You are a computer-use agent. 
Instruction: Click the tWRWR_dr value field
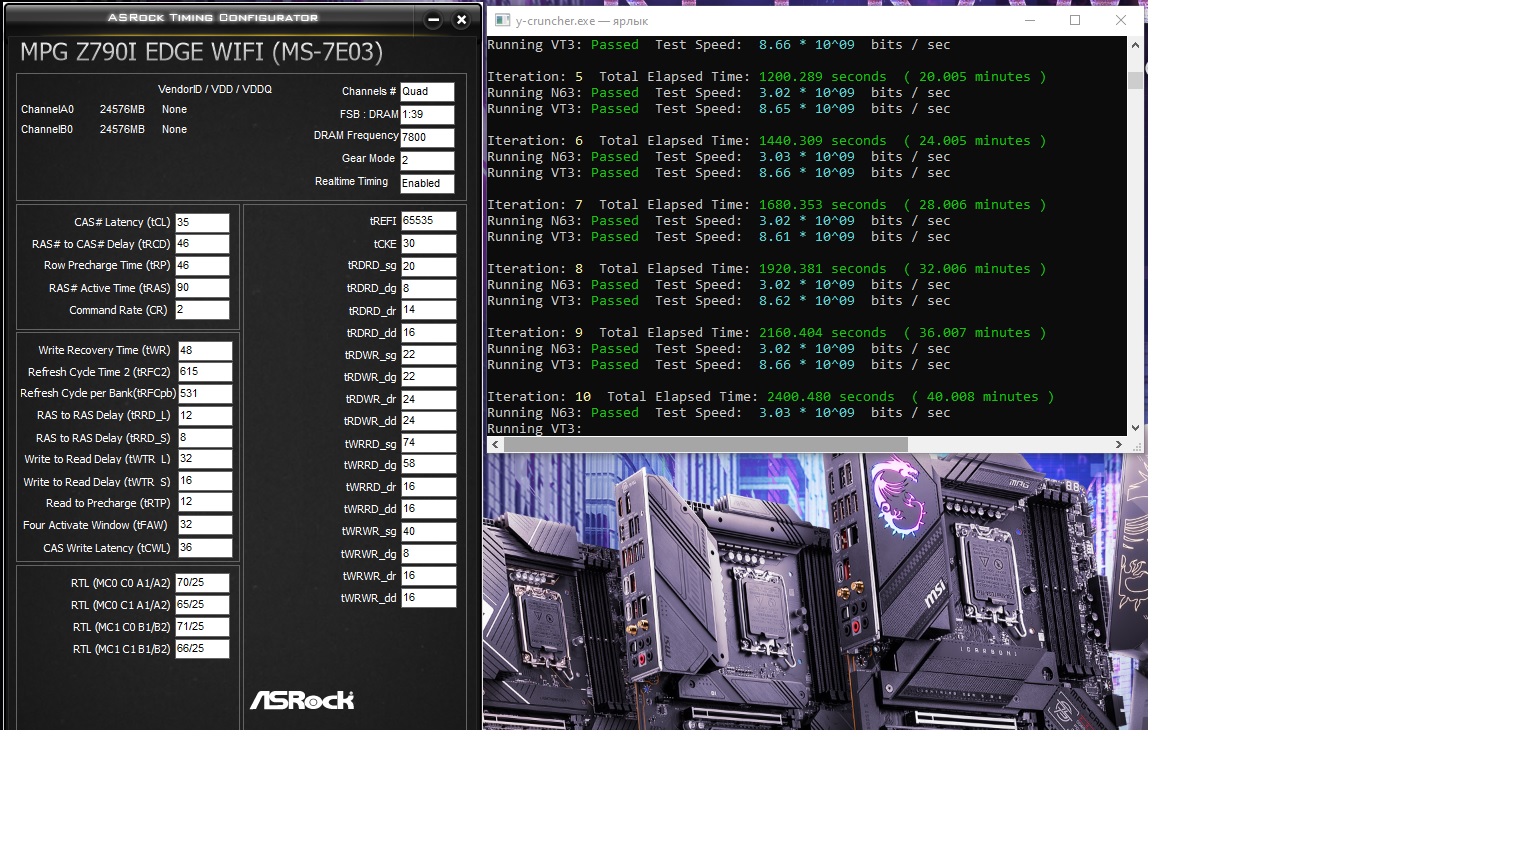[x=429, y=576]
